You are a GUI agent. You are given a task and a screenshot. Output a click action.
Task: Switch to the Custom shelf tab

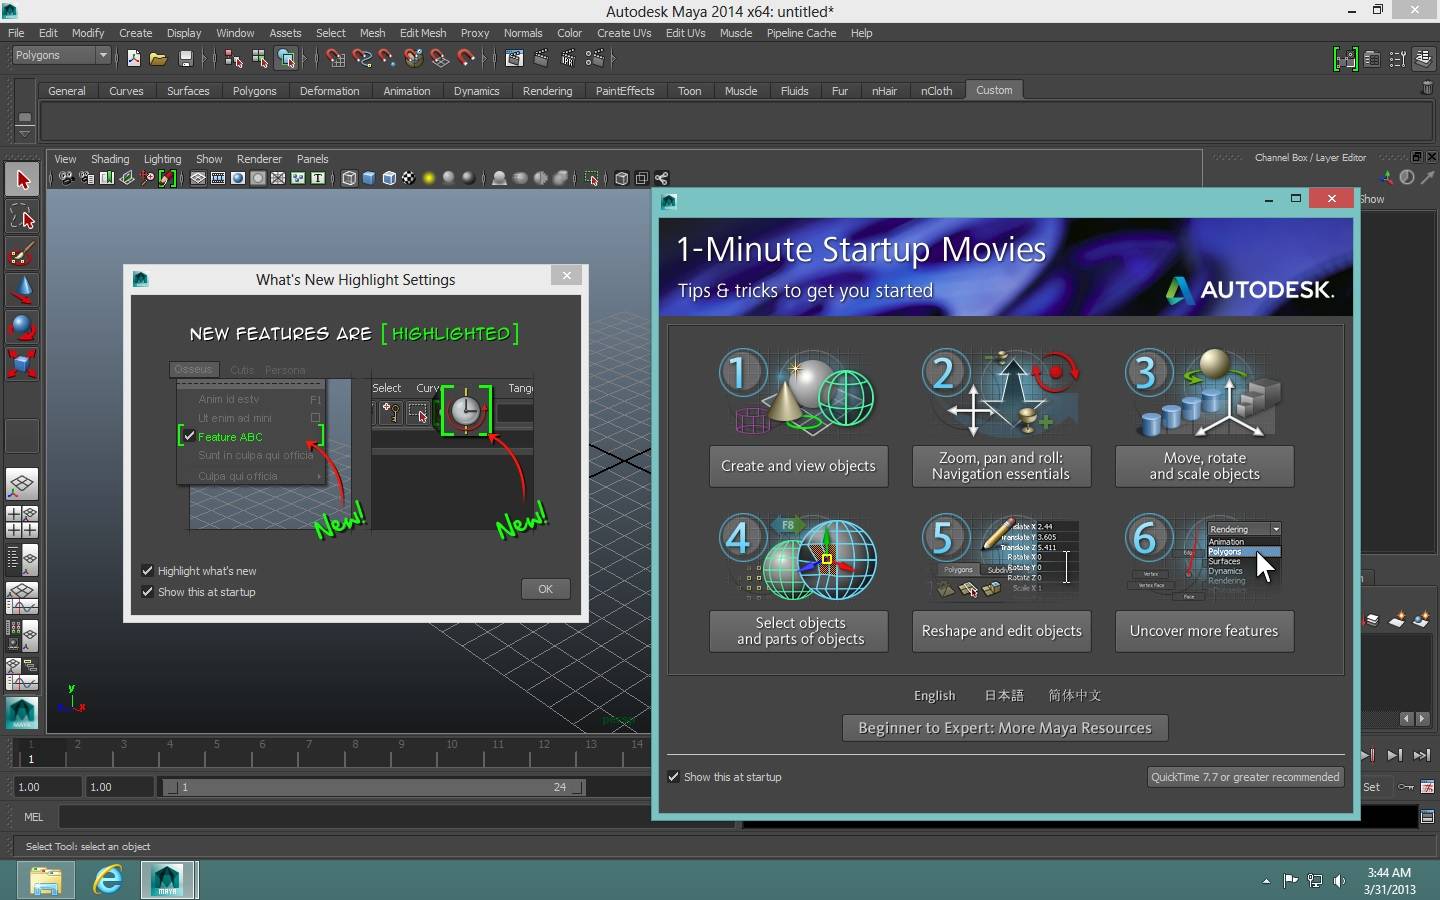[994, 90]
